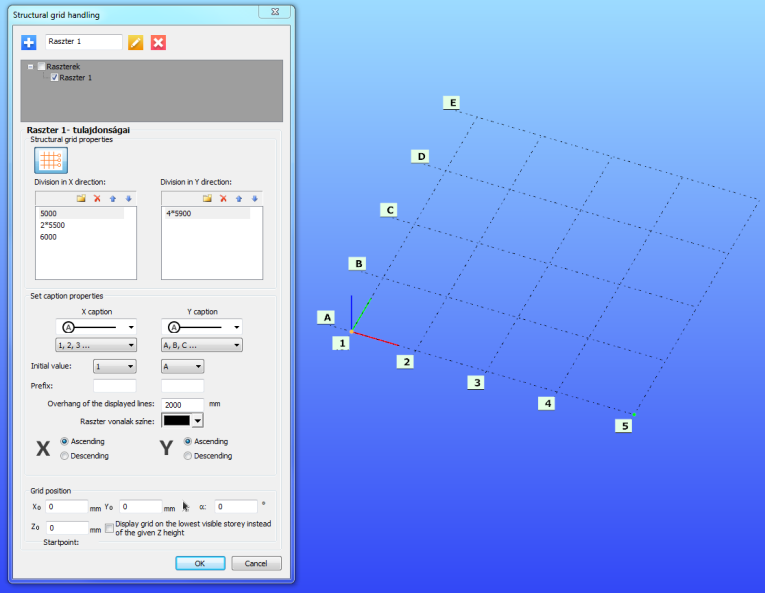Screen dimensions: 765x593
Task: Select X Descending radio button
Action: pyautogui.click(x=64, y=456)
